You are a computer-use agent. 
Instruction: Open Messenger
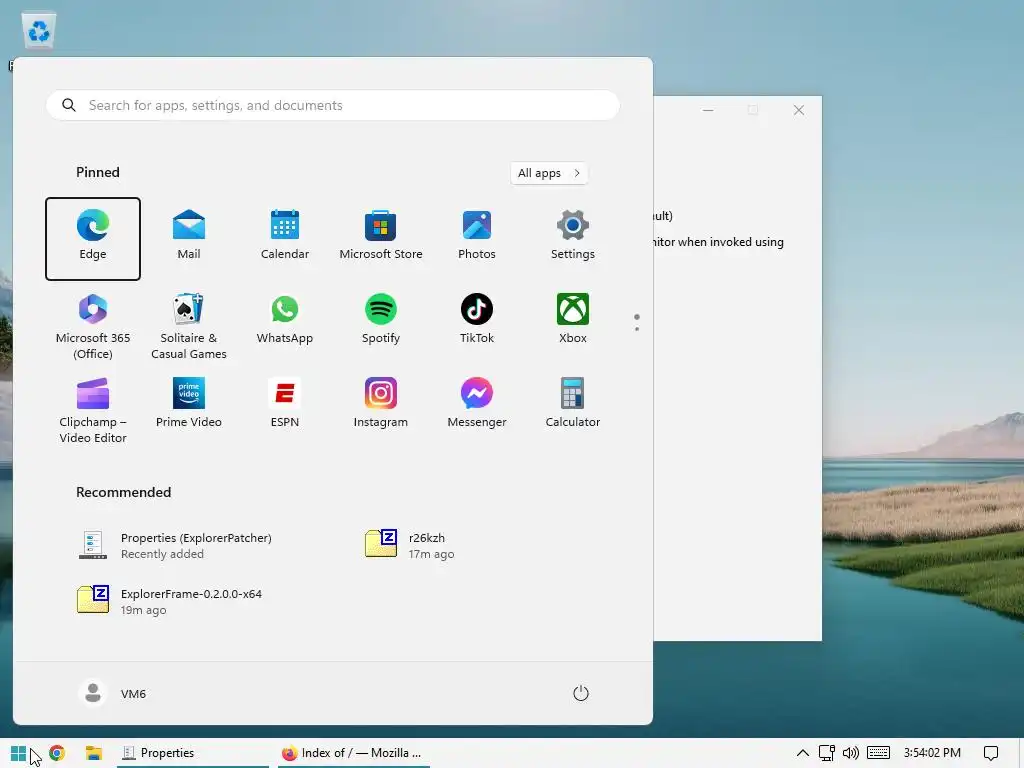pyautogui.click(x=477, y=406)
